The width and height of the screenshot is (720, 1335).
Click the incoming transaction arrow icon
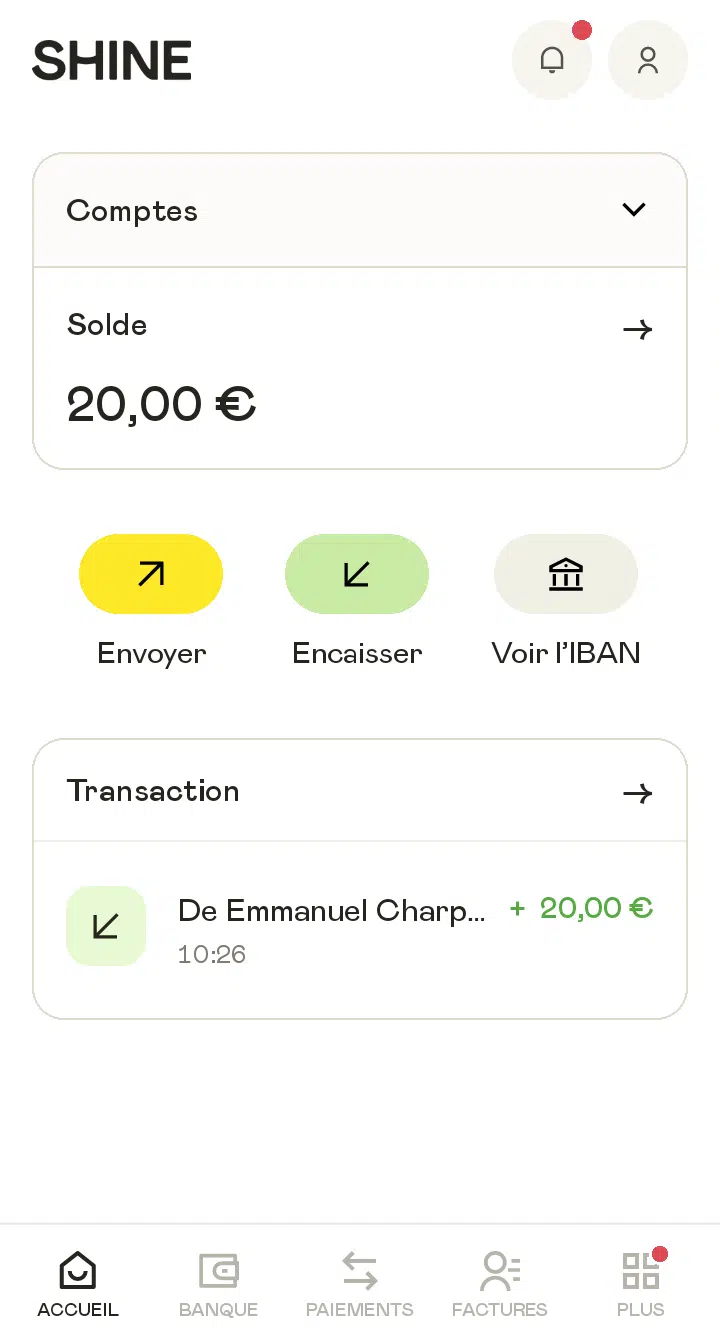click(x=106, y=926)
